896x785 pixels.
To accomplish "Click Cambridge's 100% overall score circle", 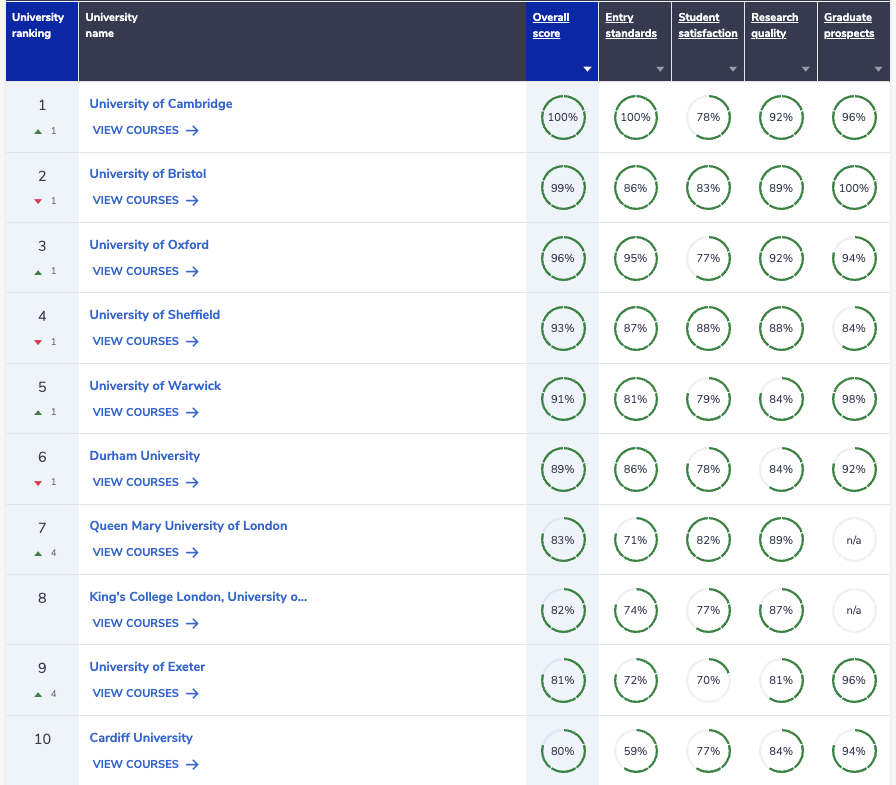I will click(563, 117).
